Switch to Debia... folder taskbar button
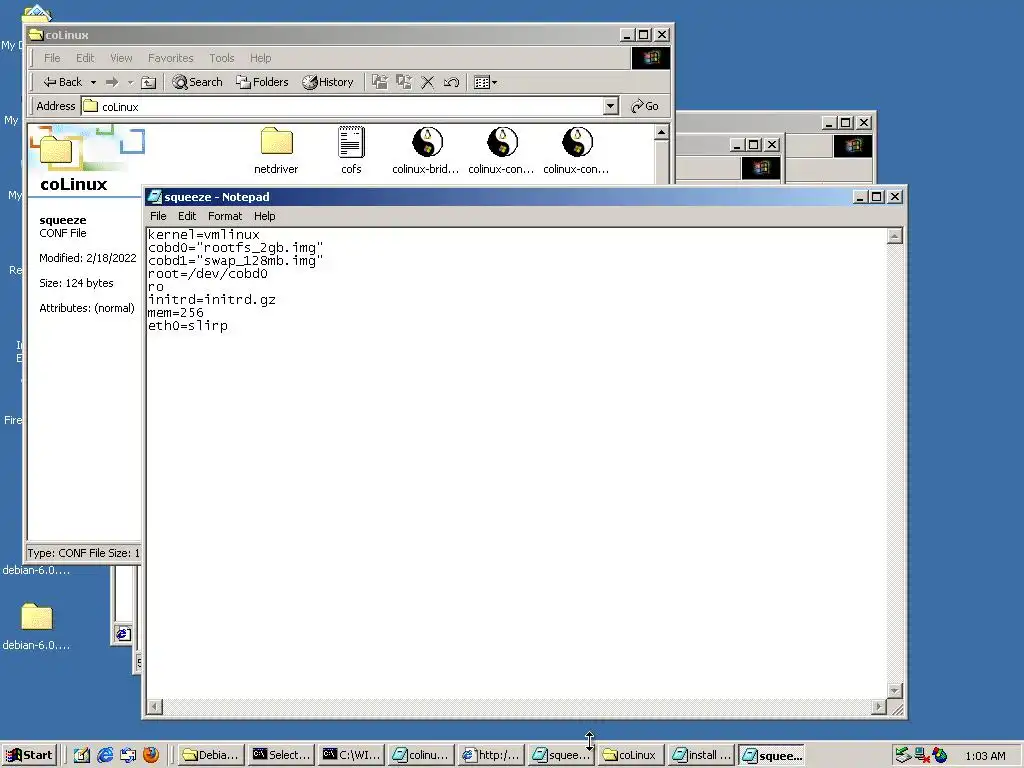This screenshot has height=768, width=1024. point(211,755)
